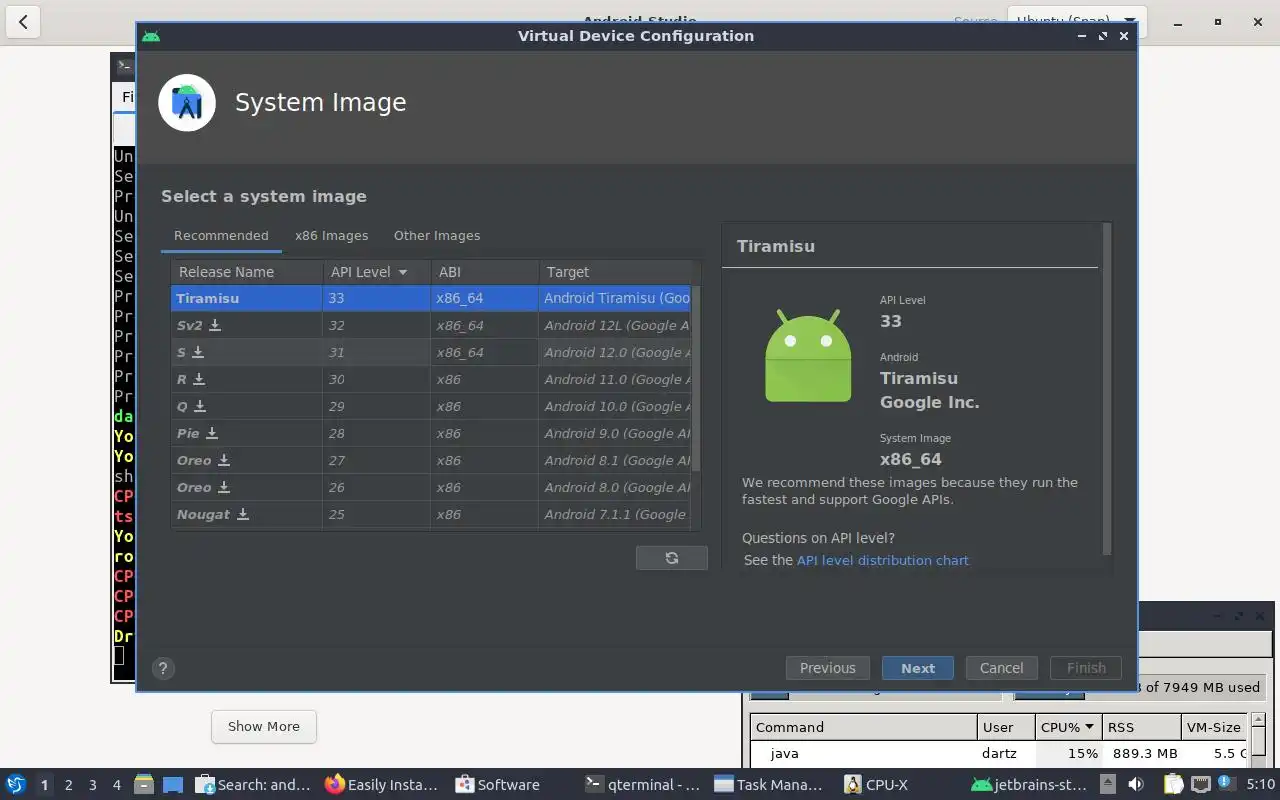
Task: Click the User column in Task Manager
Action: point(1006,727)
